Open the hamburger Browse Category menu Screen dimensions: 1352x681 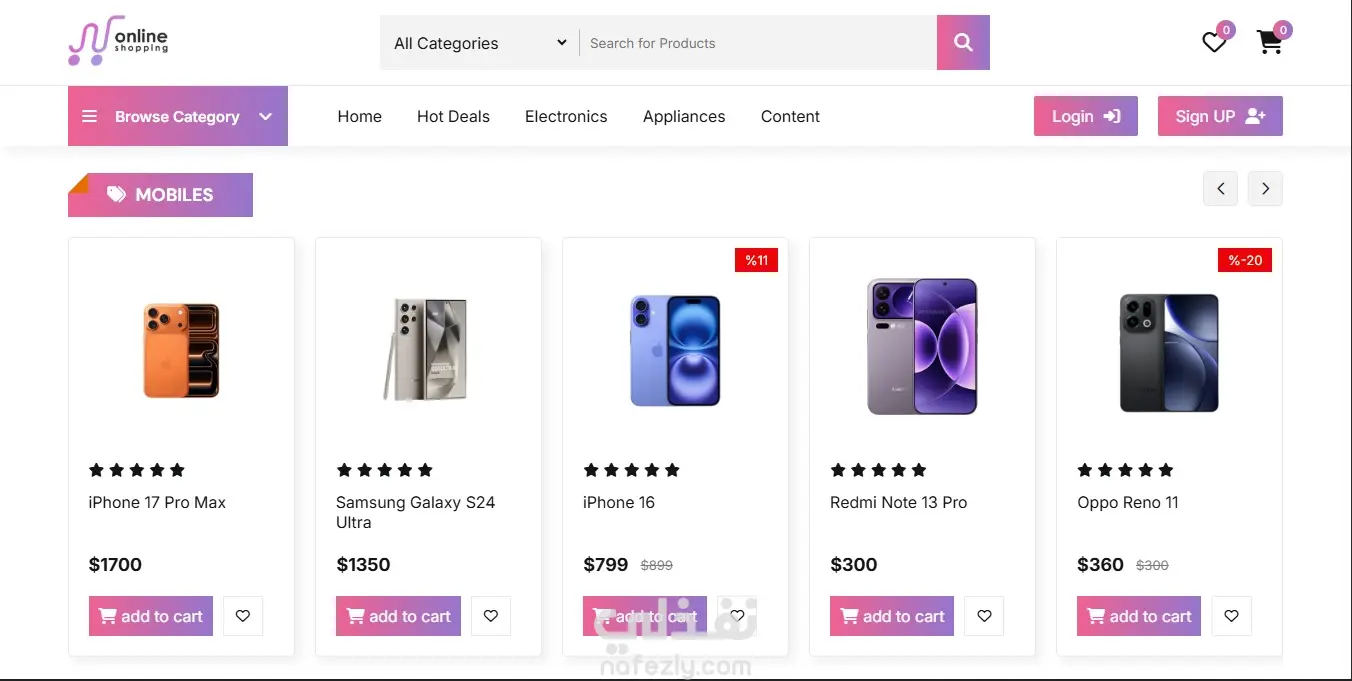[90, 117]
